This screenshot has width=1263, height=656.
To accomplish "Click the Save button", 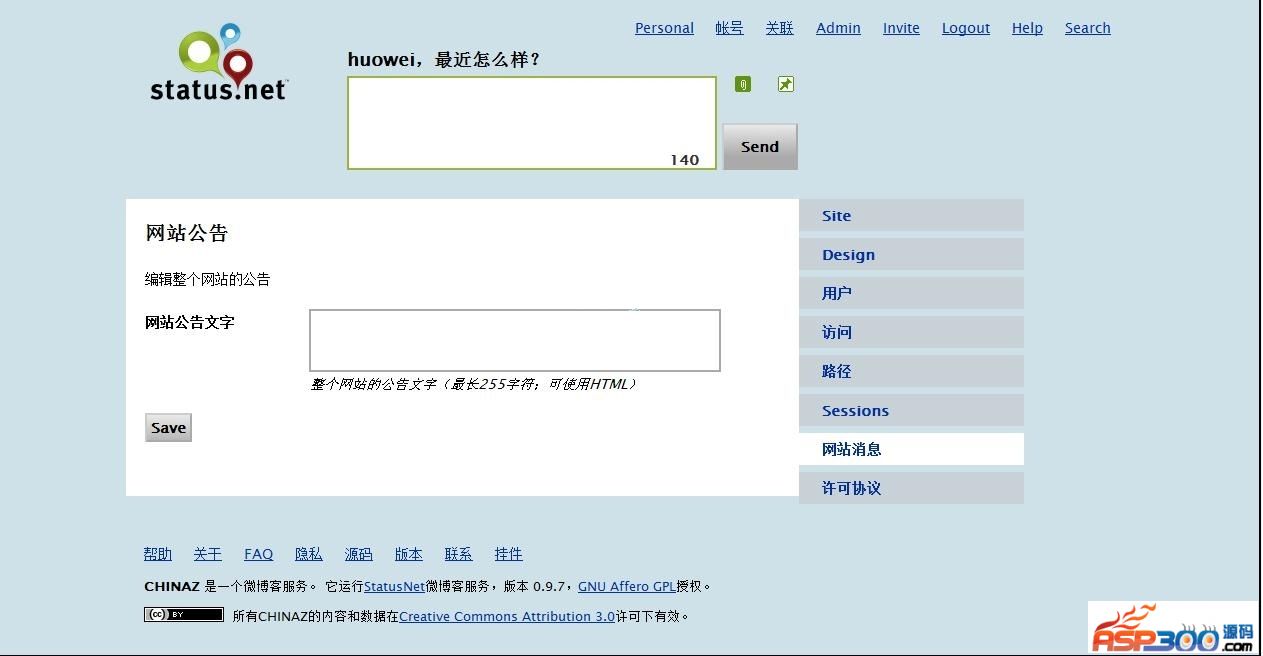I will [x=168, y=428].
